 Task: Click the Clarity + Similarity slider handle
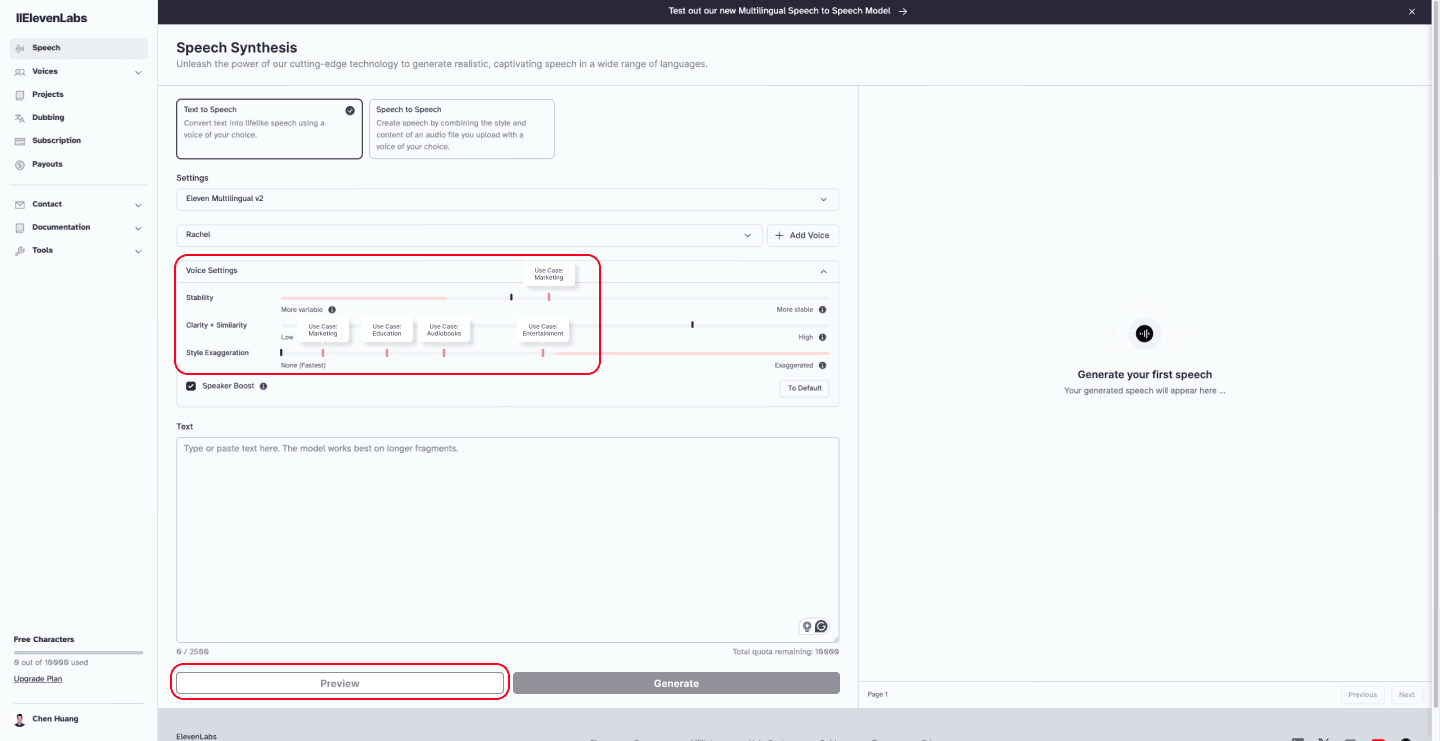click(692, 325)
